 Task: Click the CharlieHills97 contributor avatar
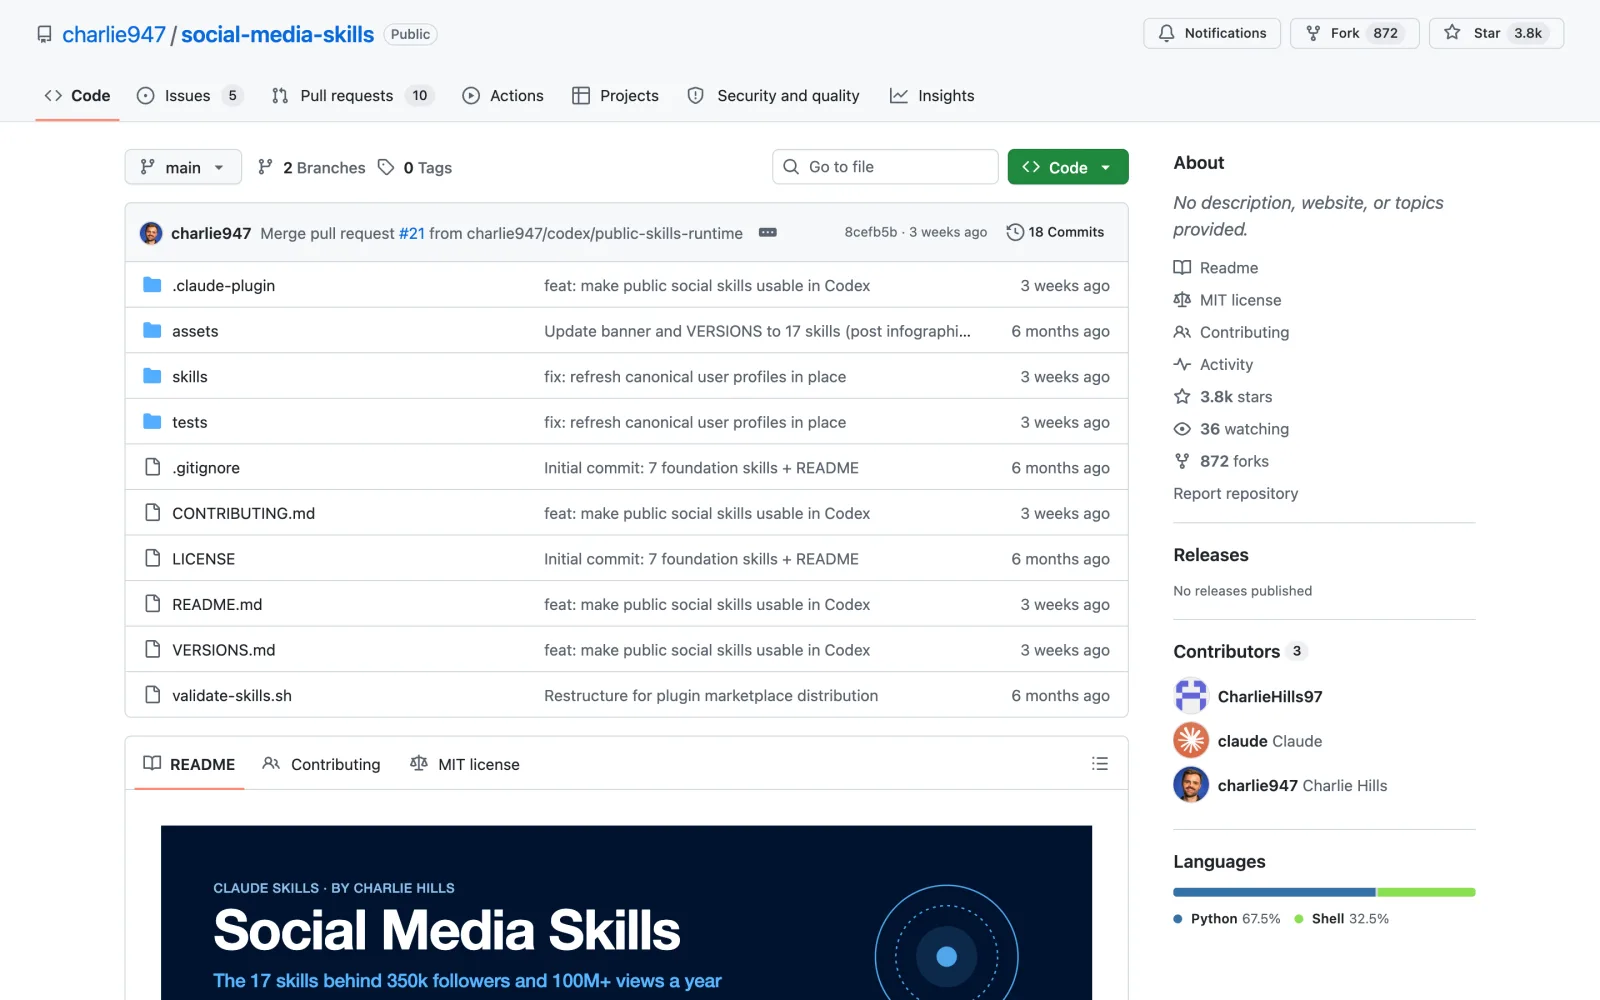coord(1191,696)
